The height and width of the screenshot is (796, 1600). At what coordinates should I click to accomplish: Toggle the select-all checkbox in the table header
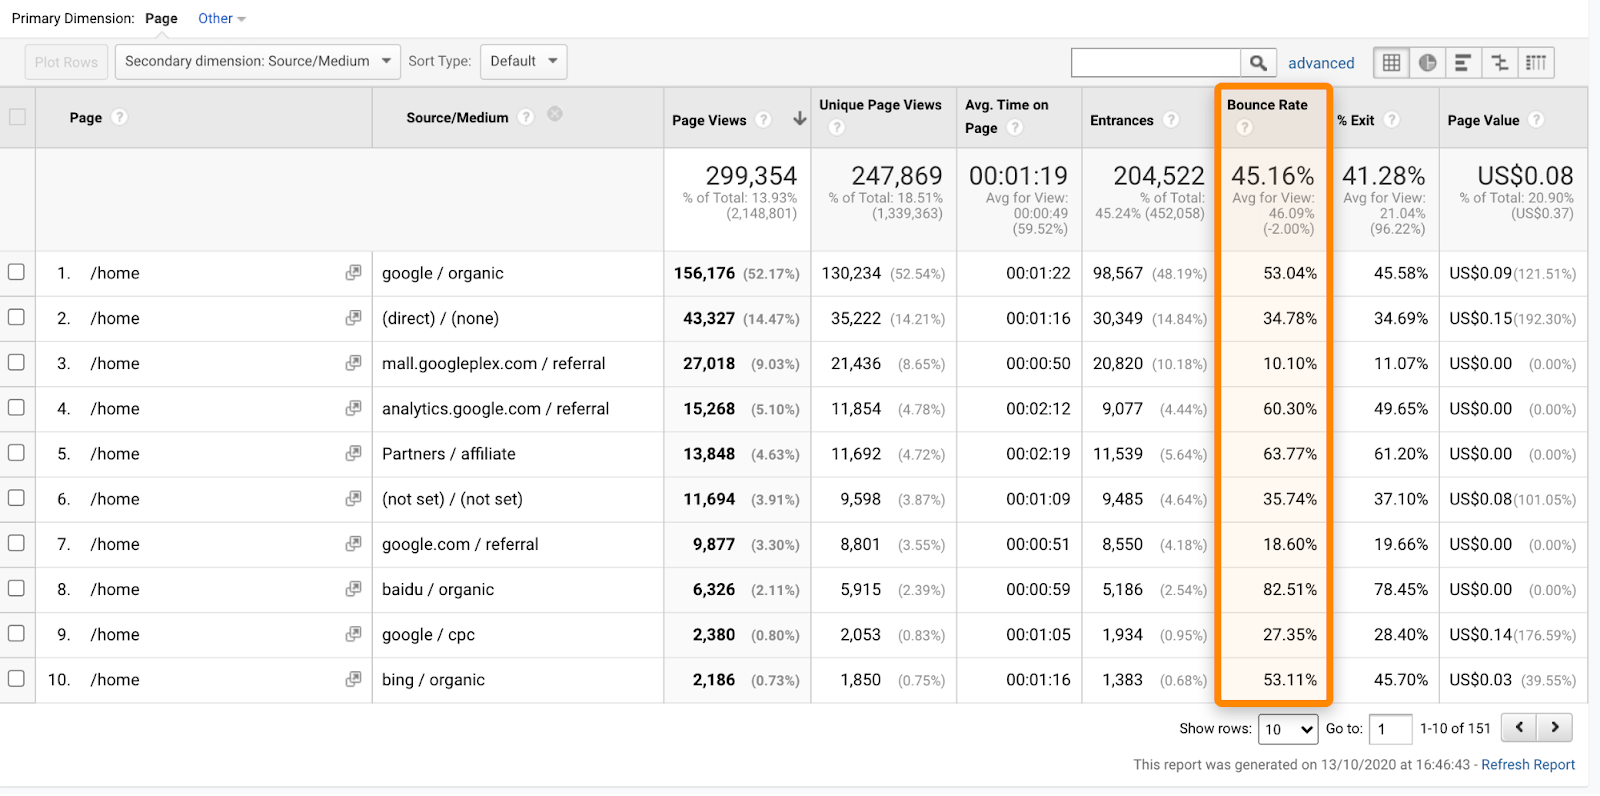(x=17, y=117)
